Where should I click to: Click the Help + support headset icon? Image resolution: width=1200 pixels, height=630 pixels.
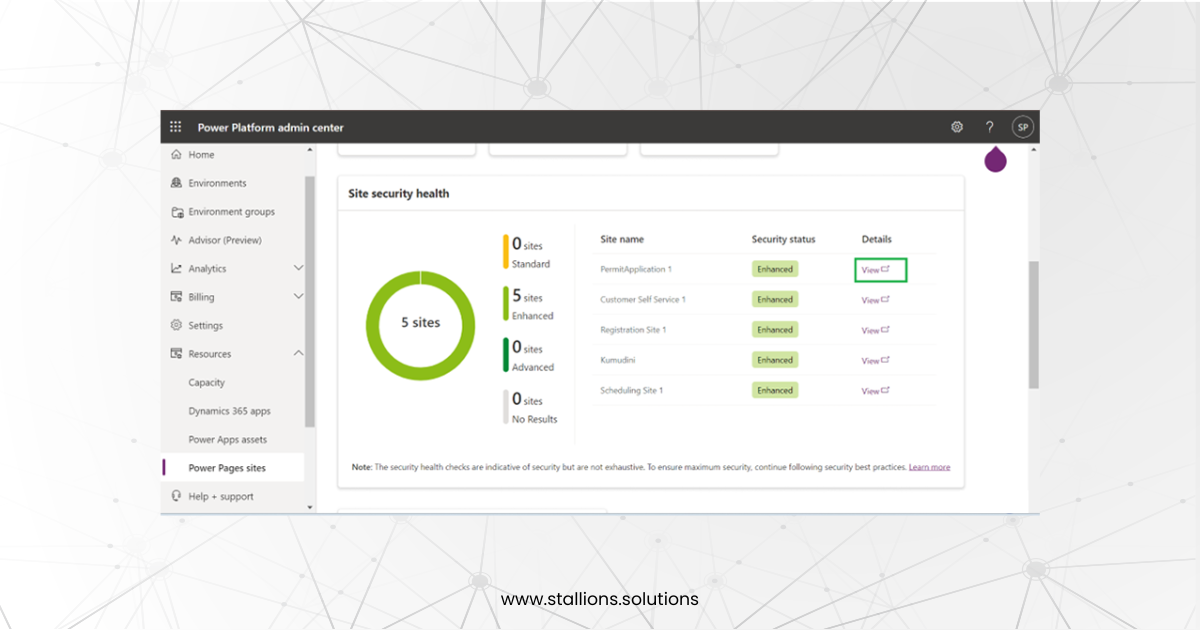(x=176, y=496)
